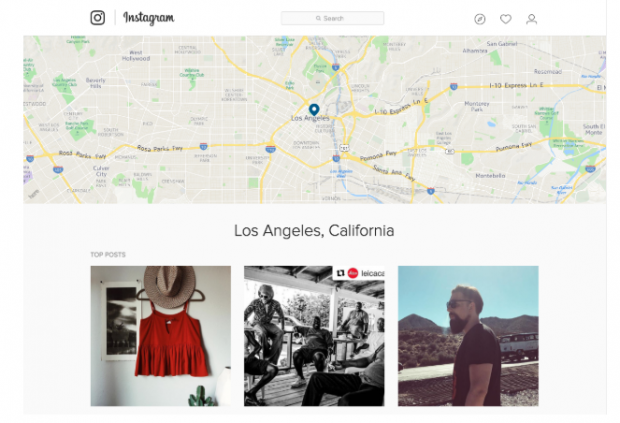Click the red Leica logo badge

[x=353, y=273]
